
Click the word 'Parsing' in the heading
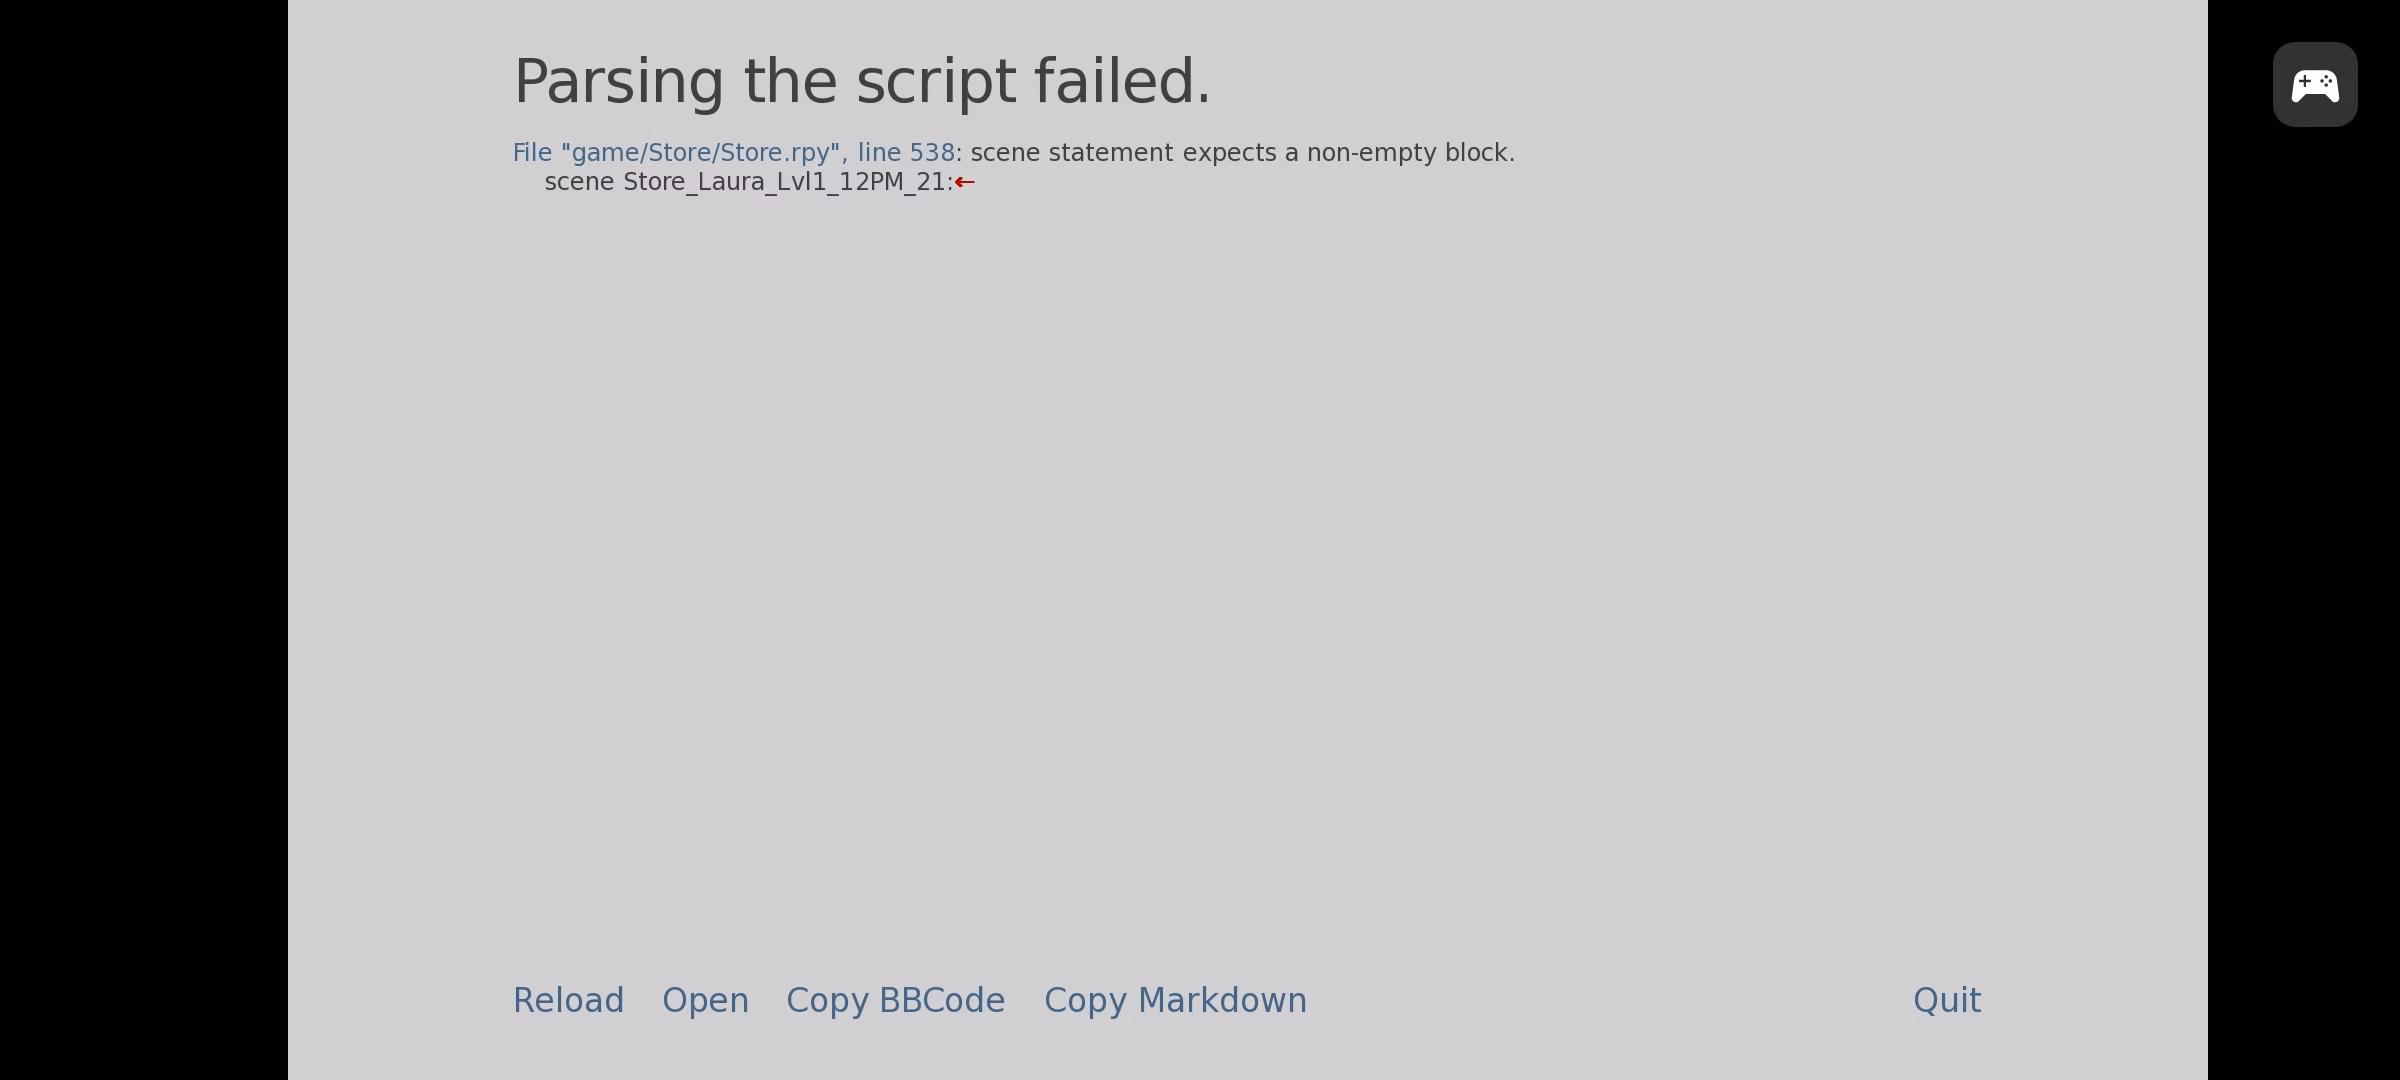coord(618,83)
